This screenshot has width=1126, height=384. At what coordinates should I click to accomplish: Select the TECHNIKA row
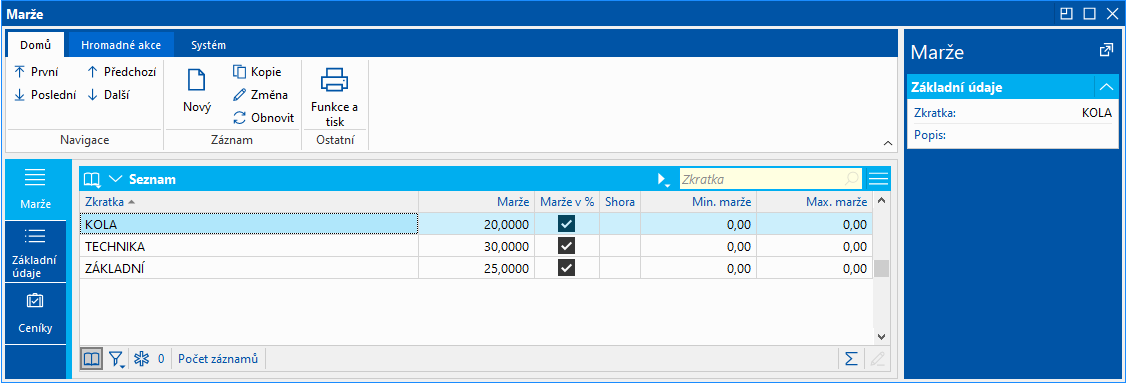475,246
